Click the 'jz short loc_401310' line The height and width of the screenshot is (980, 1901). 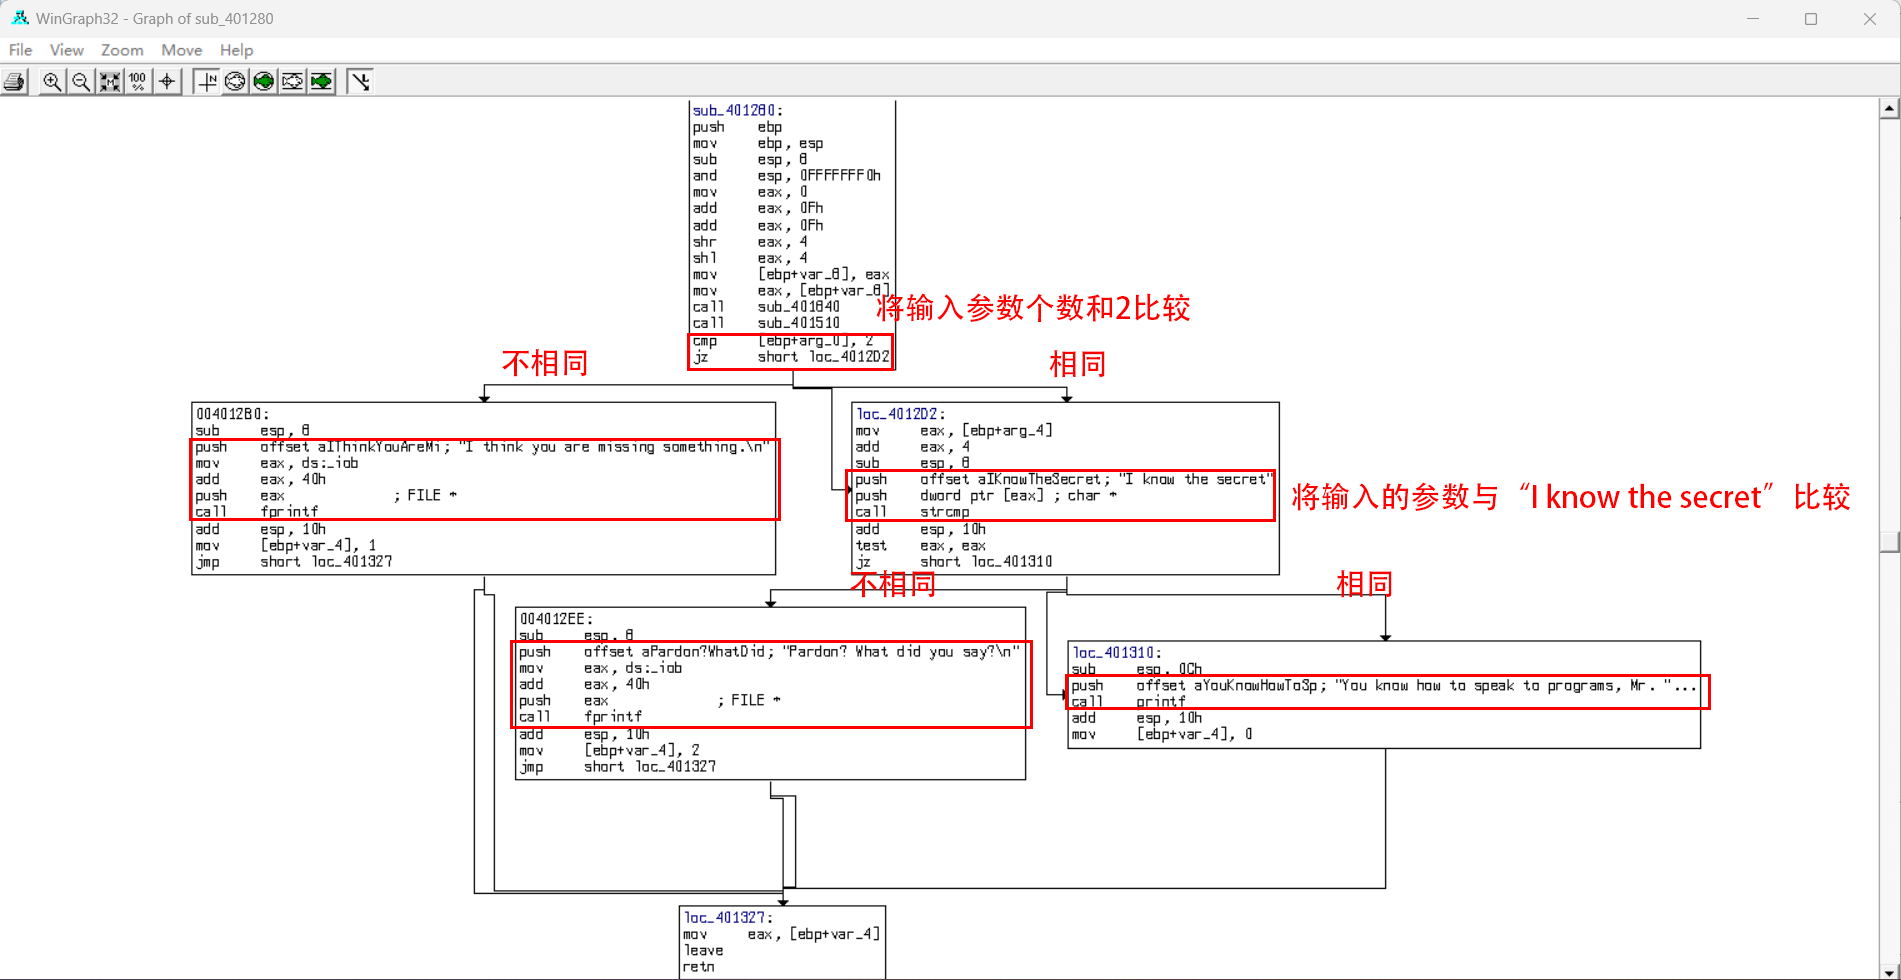pos(953,562)
